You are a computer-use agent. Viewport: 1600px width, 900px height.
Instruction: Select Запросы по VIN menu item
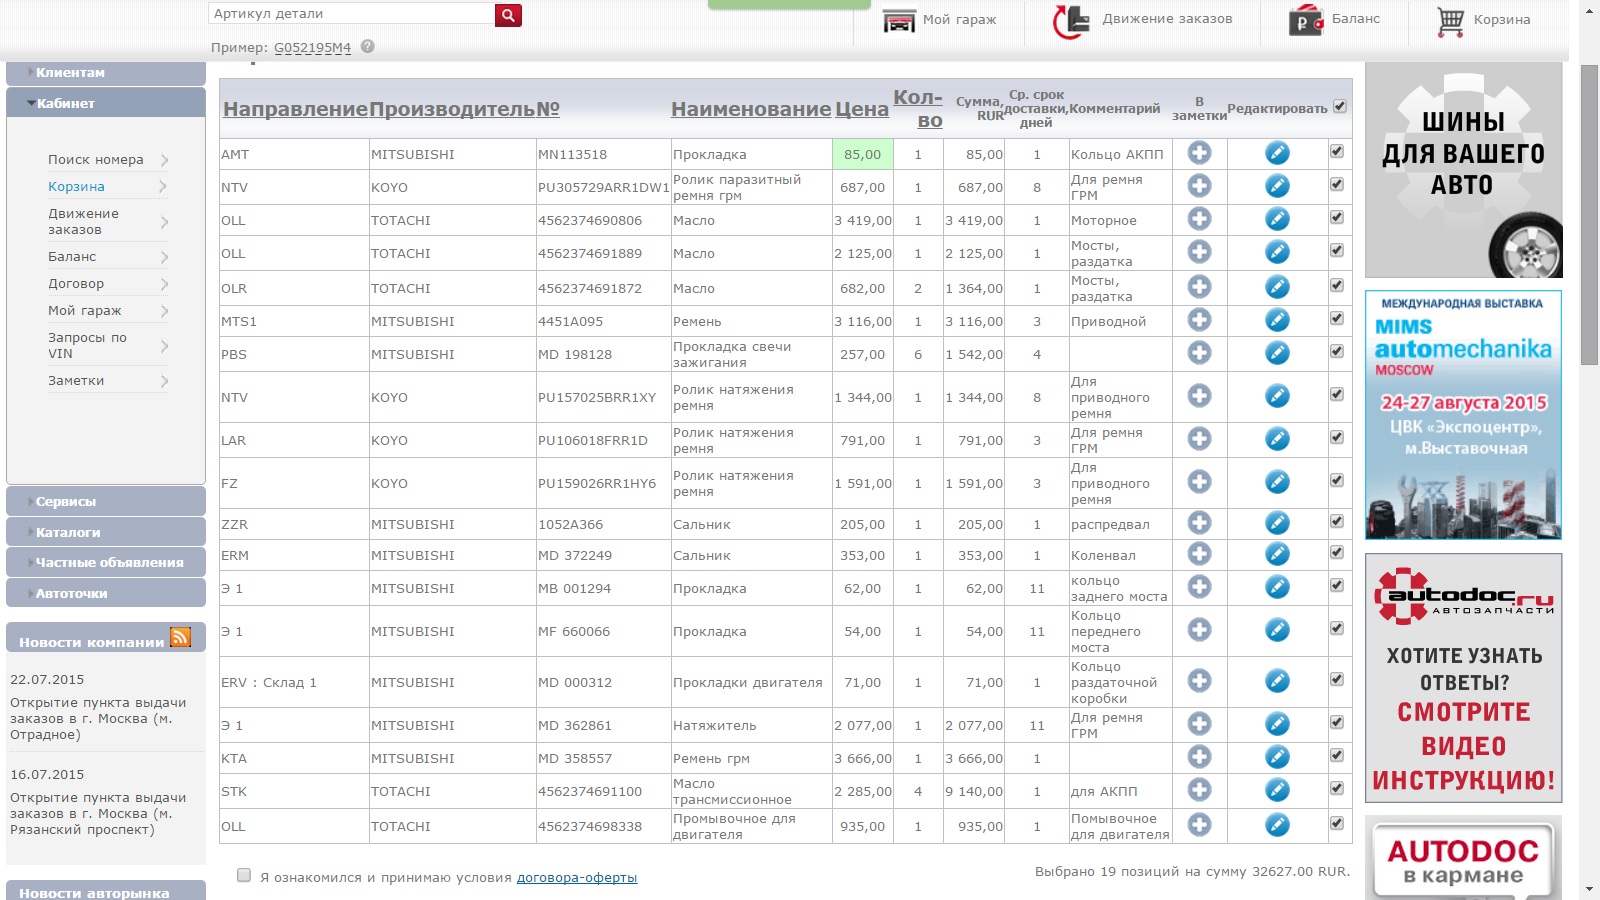(x=87, y=345)
